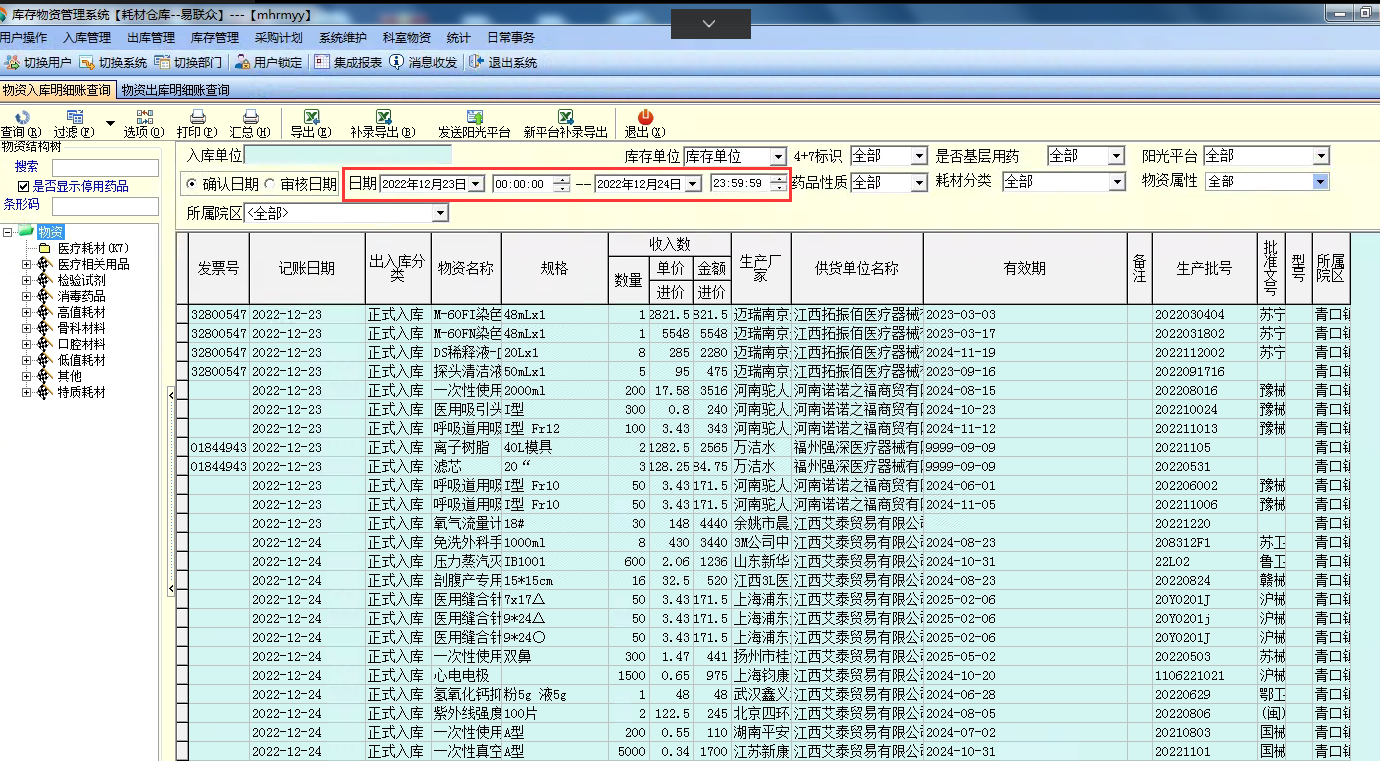Screen dimensions: 1380x761
Task: Open the 阳光平台 dropdown
Action: [1321, 157]
